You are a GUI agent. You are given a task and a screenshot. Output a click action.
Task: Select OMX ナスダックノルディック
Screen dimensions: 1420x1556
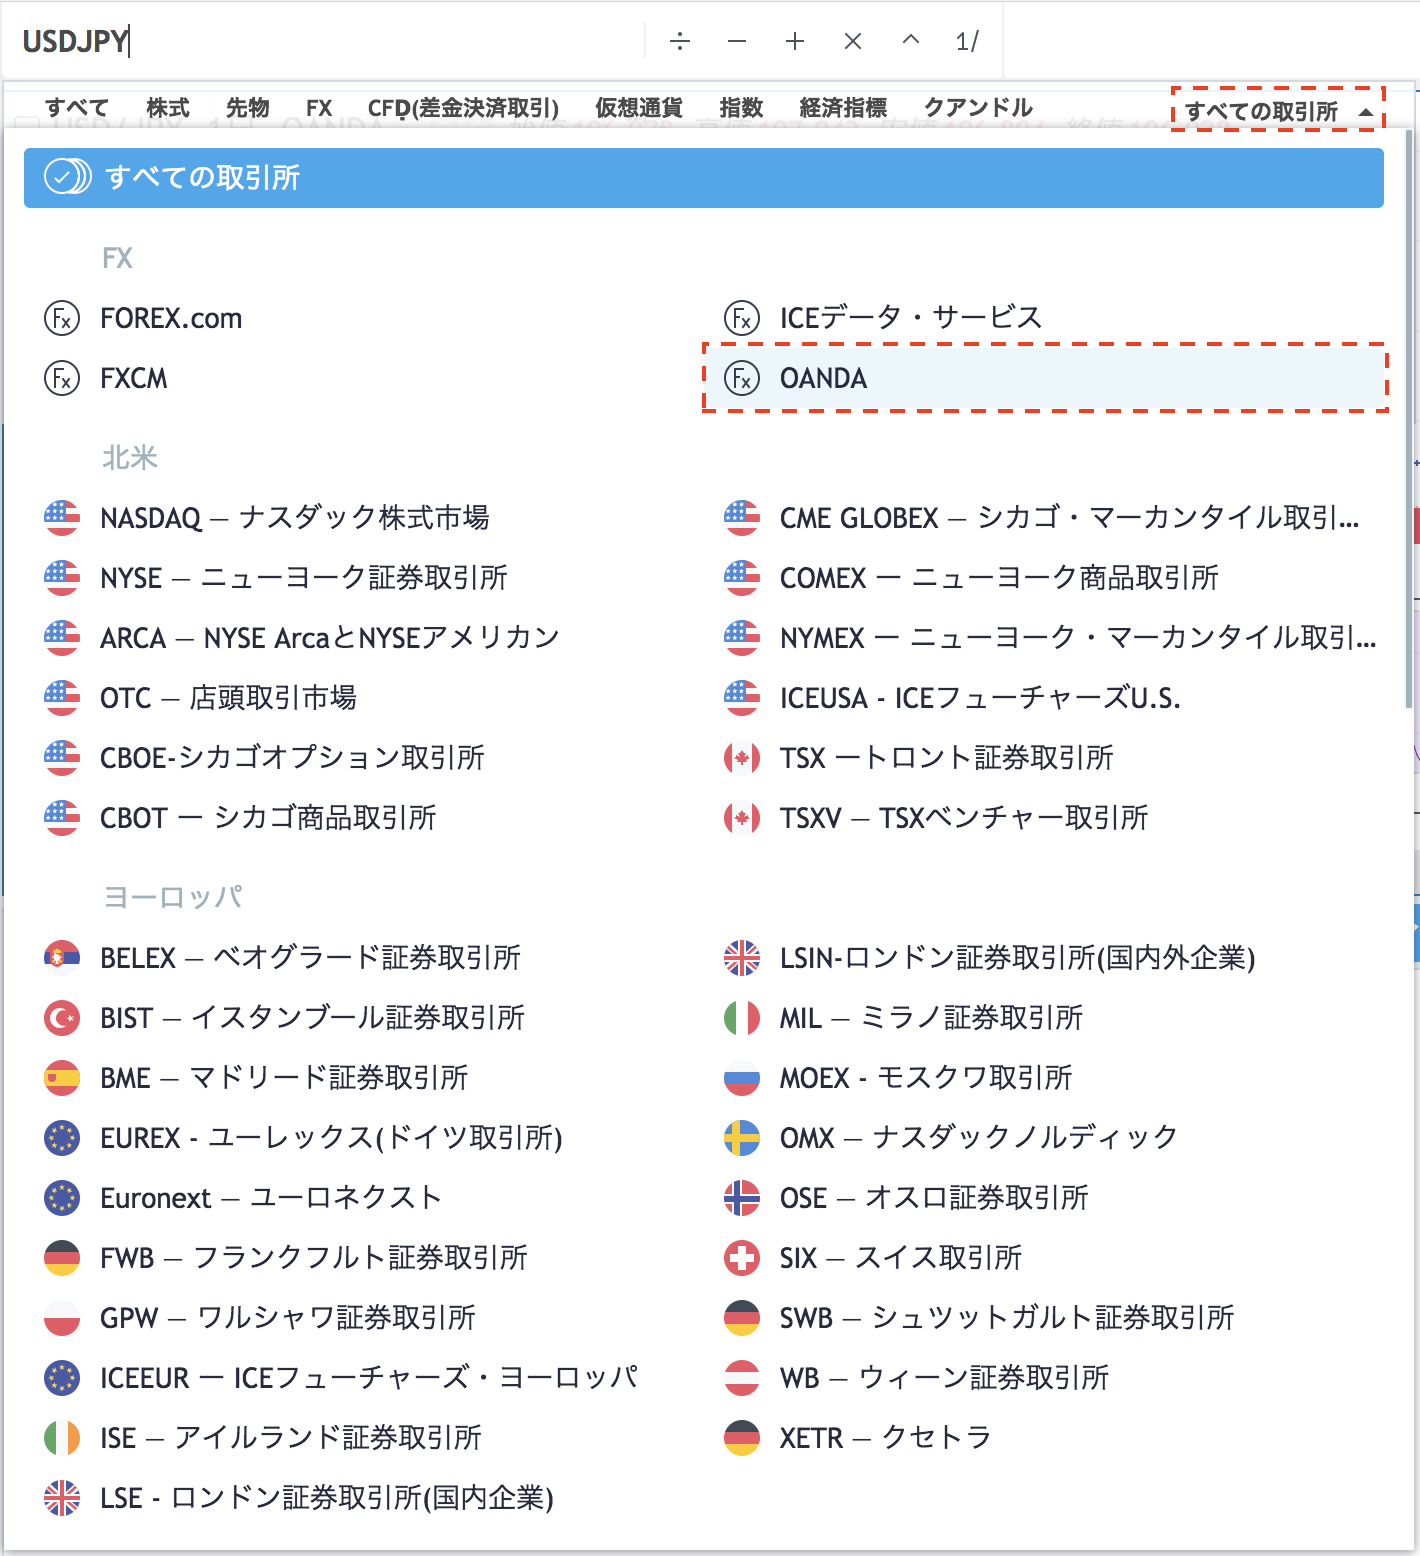1044,1138
